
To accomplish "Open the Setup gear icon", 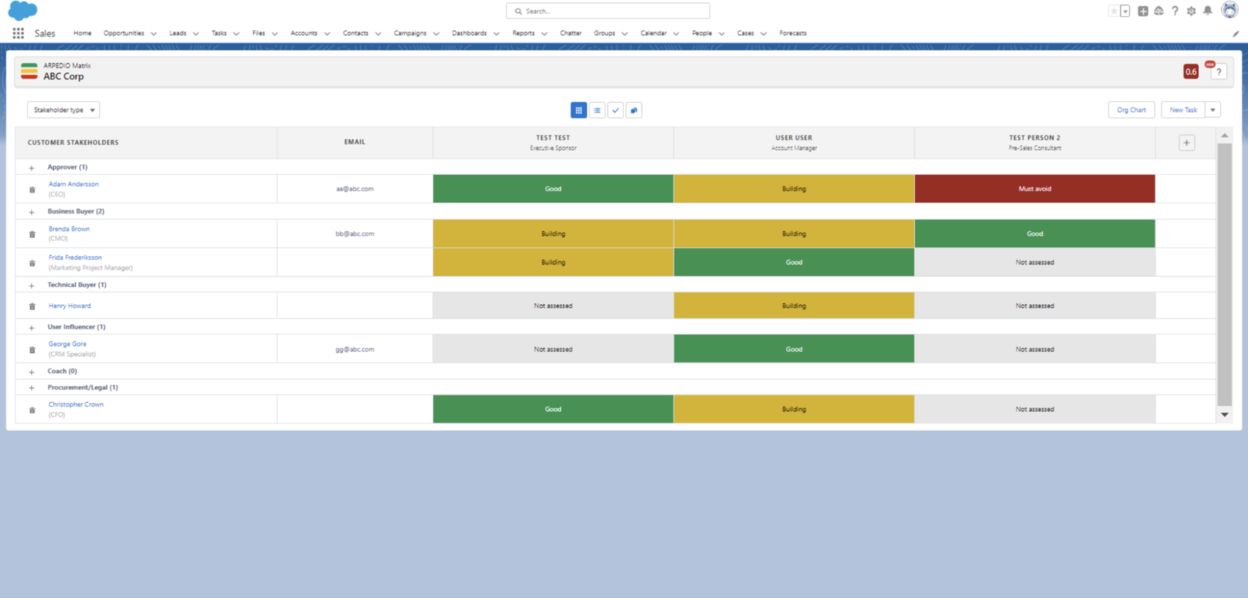I will (1191, 11).
